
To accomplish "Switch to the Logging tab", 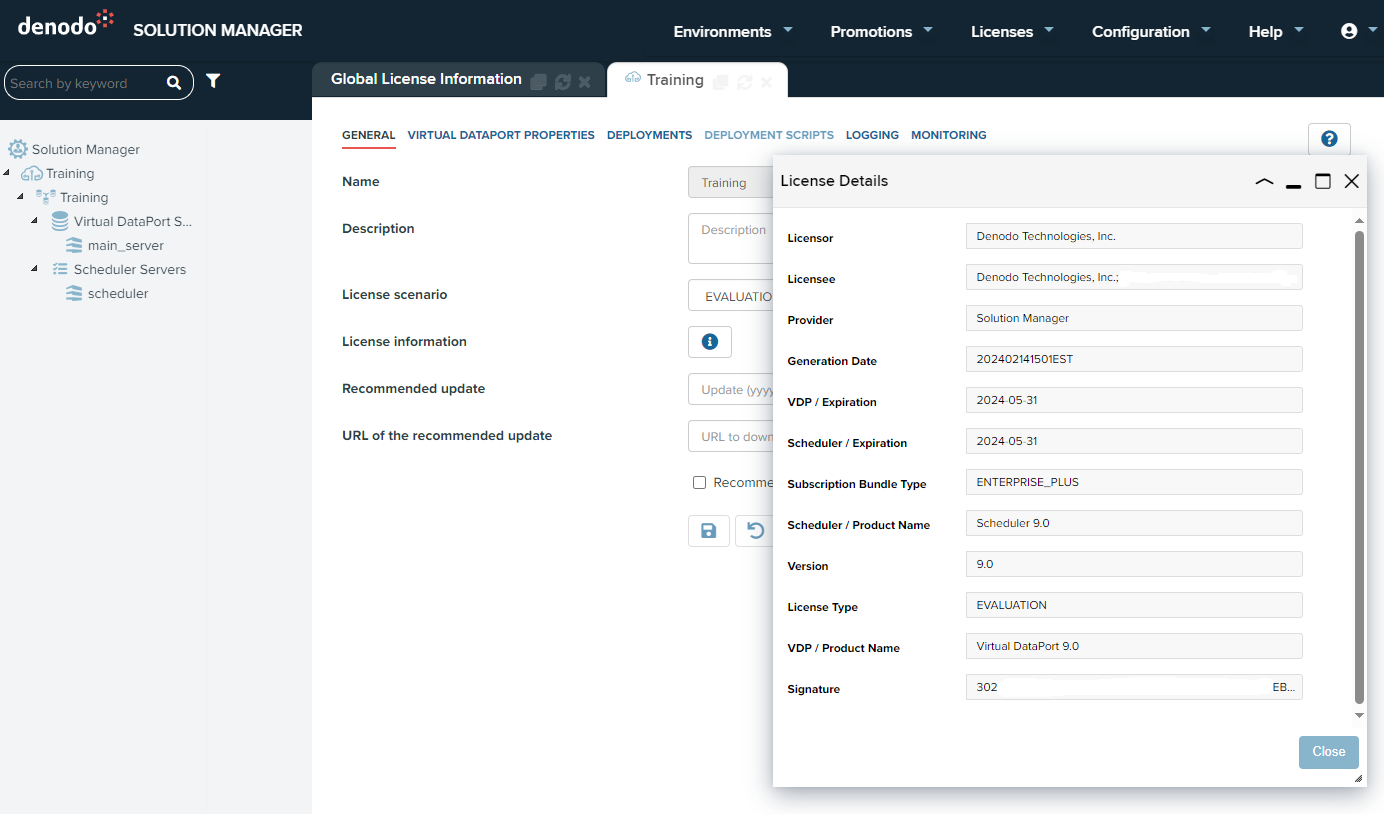I will click(872, 135).
